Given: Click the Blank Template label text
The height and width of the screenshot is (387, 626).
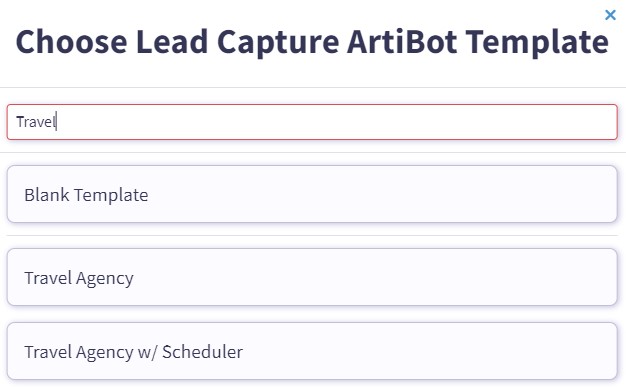Looking at the screenshot, I should (x=86, y=195).
